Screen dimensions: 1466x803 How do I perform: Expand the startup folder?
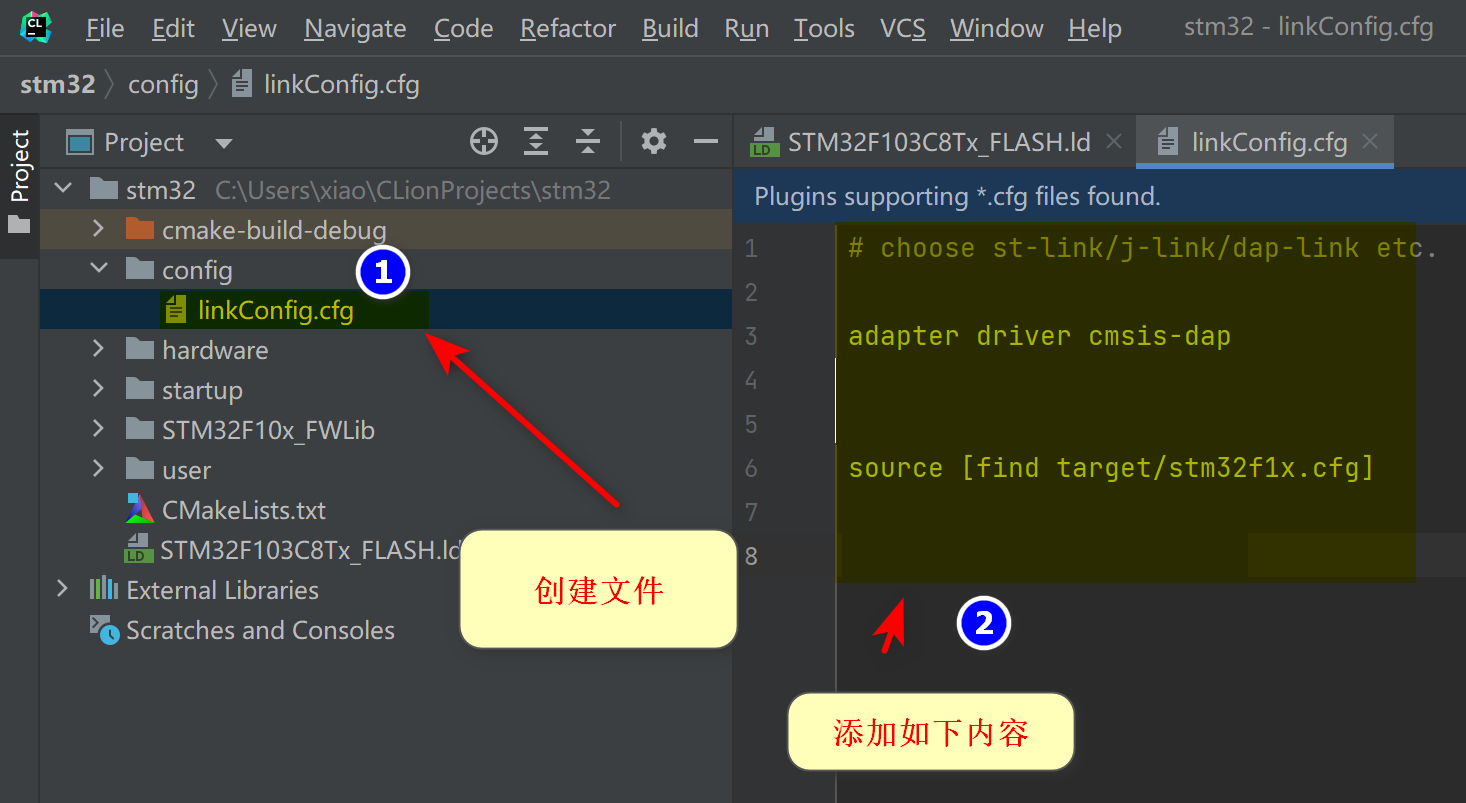click(x=97, y=389)
